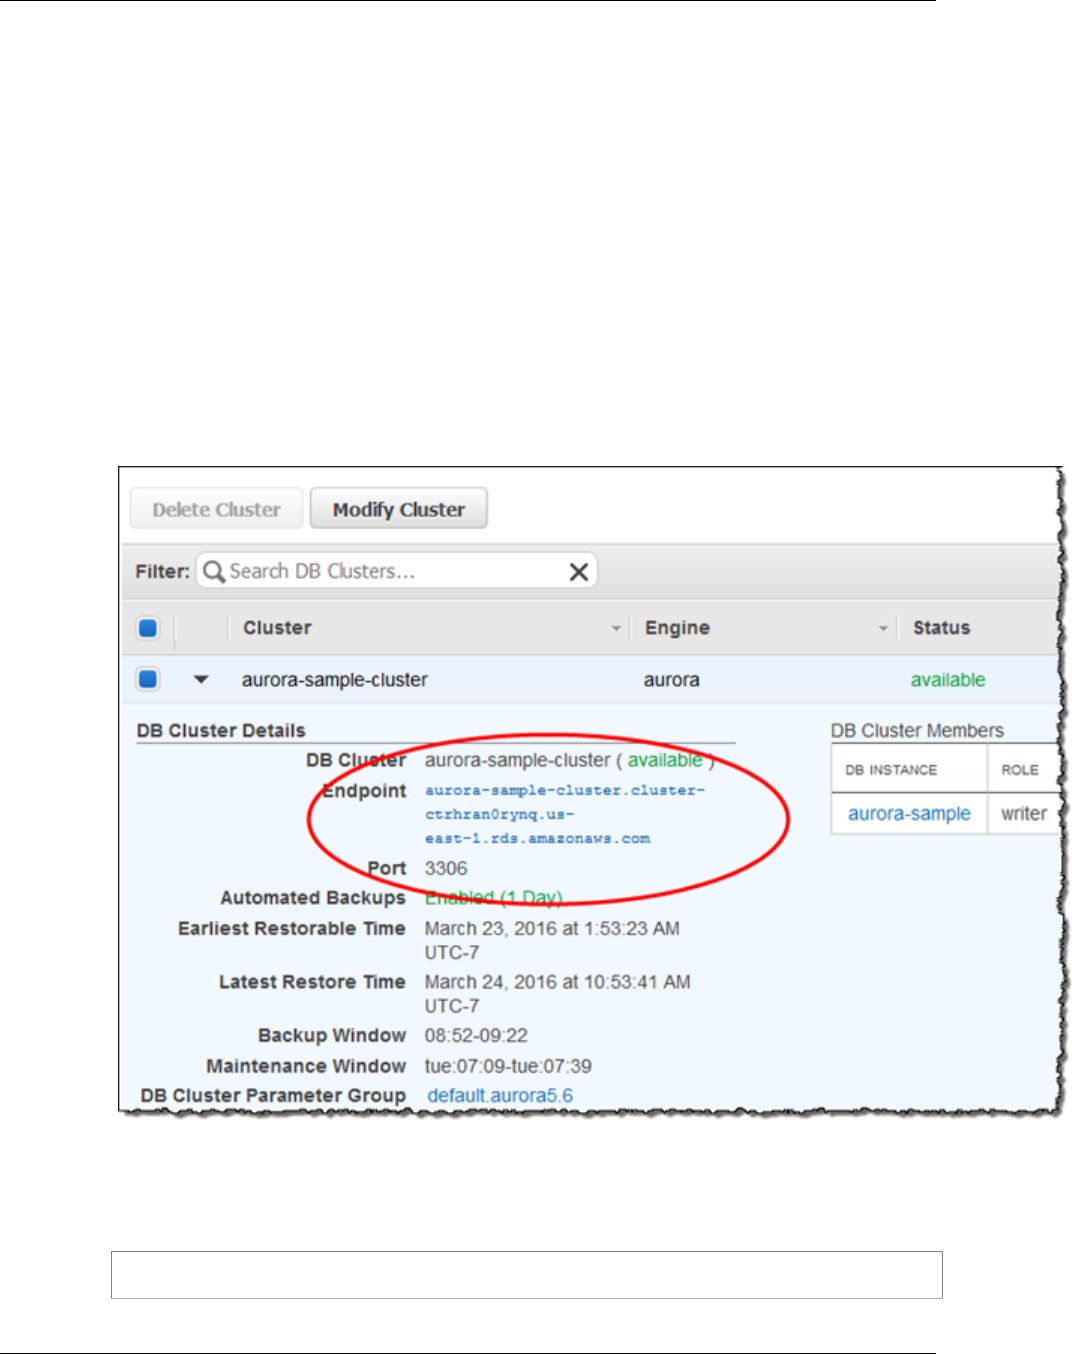This screenshot has width=1078, height=1354.
Task: Click the DB INSTANCE column header
Action: tap(891, 770)
